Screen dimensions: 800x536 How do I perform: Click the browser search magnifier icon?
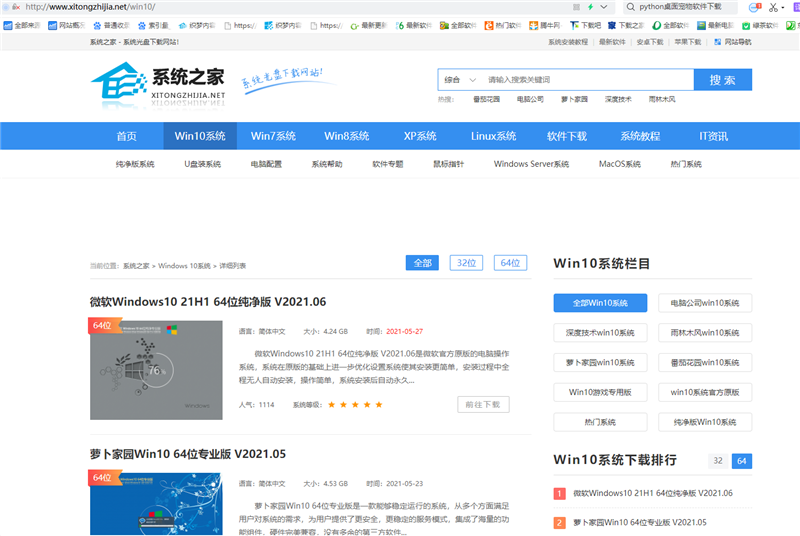[631, 6]
